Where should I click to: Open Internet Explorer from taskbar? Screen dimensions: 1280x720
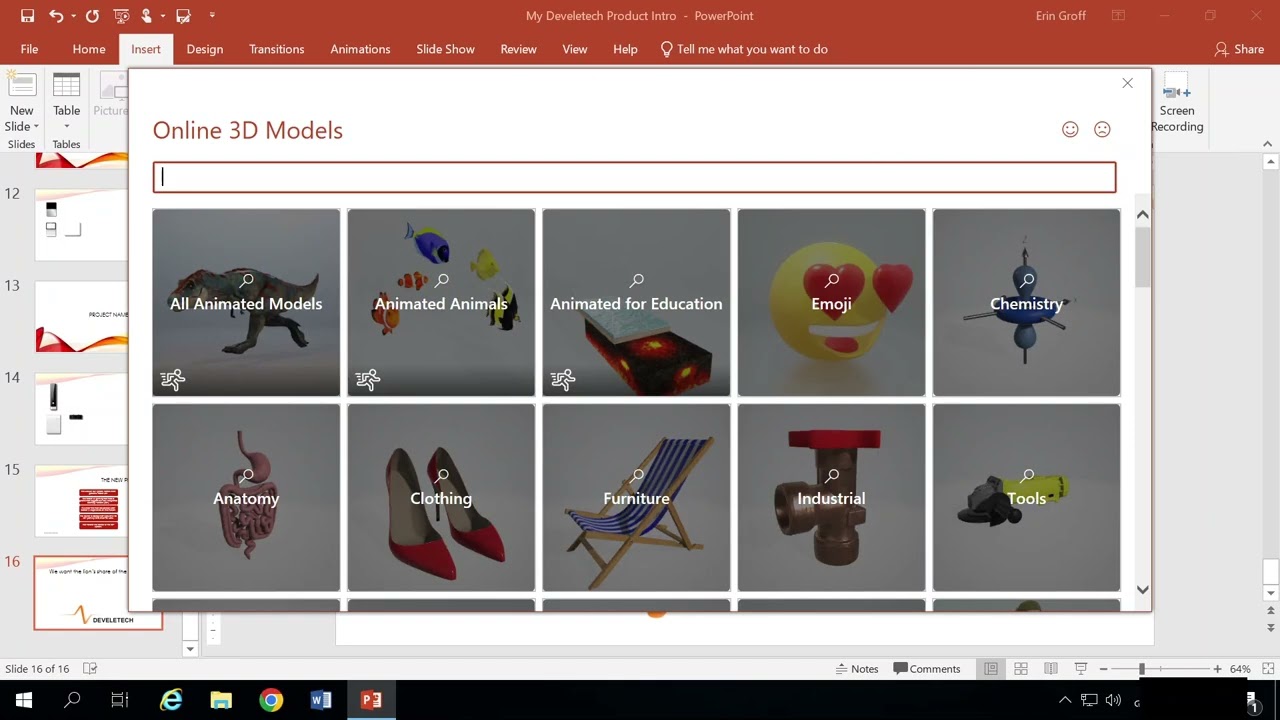click(x=171, y=700)
